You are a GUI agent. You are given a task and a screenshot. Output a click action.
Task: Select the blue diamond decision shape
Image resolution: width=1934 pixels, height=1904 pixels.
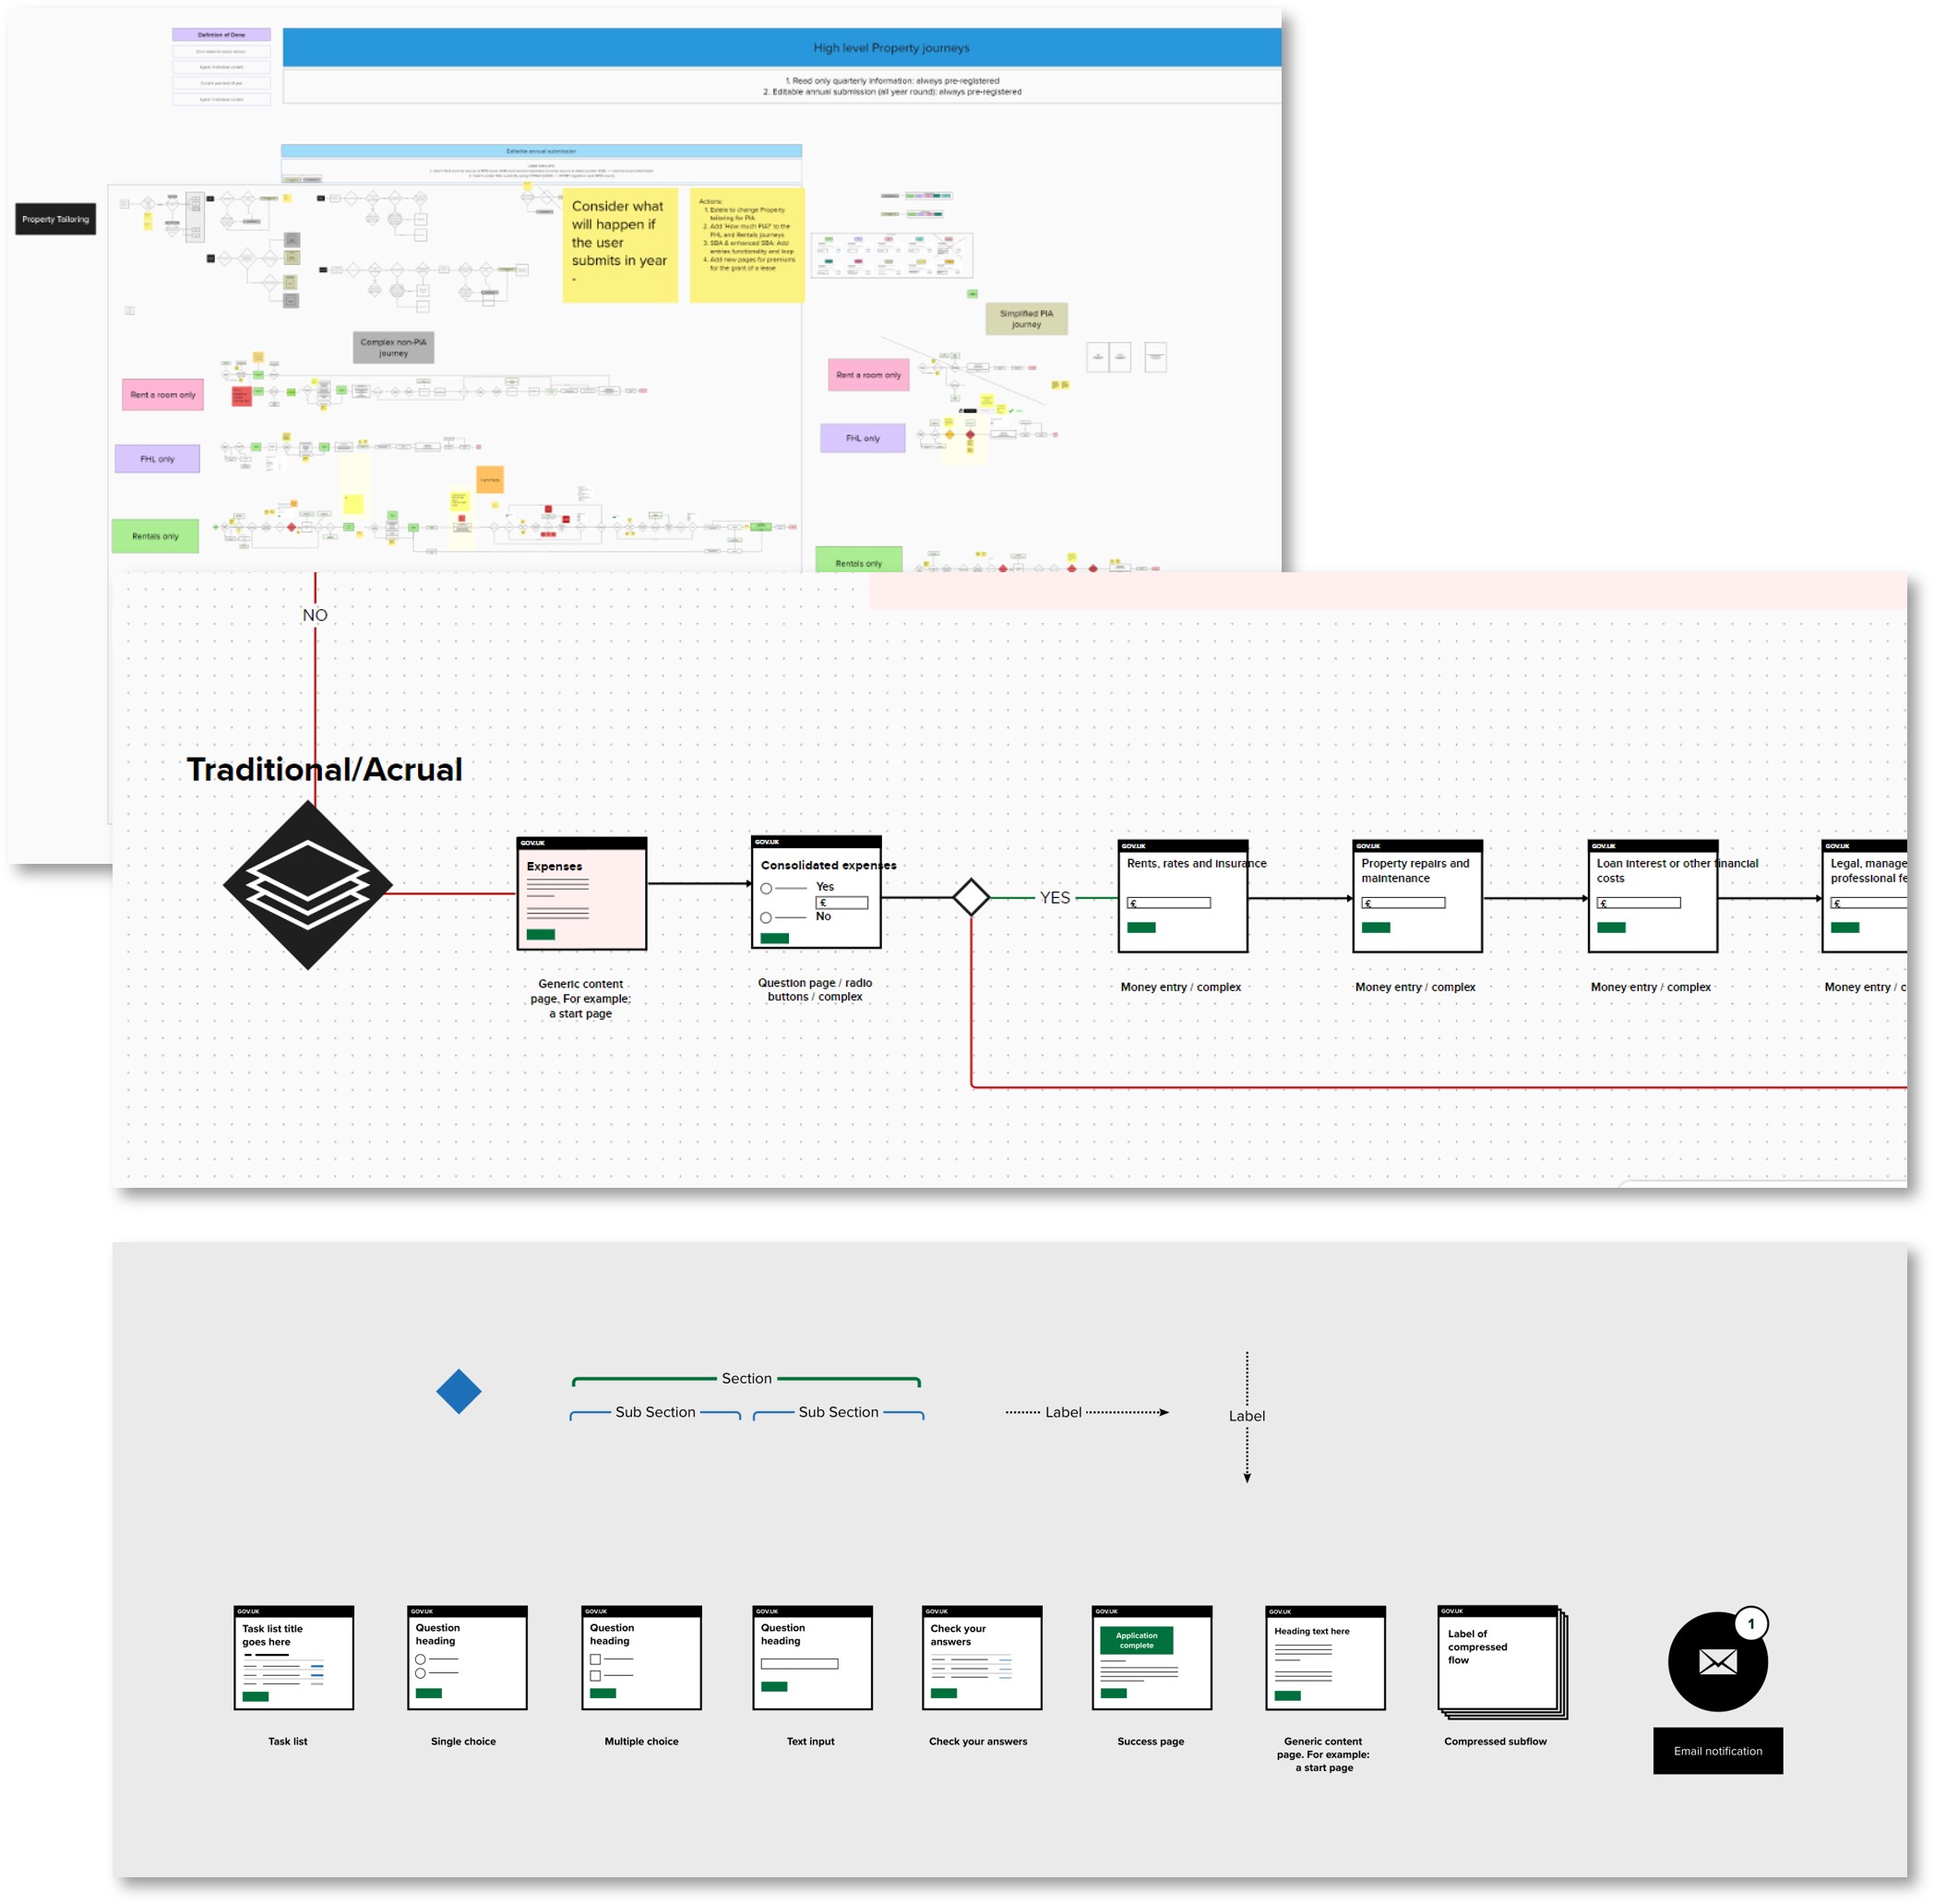click(458, 1392)
